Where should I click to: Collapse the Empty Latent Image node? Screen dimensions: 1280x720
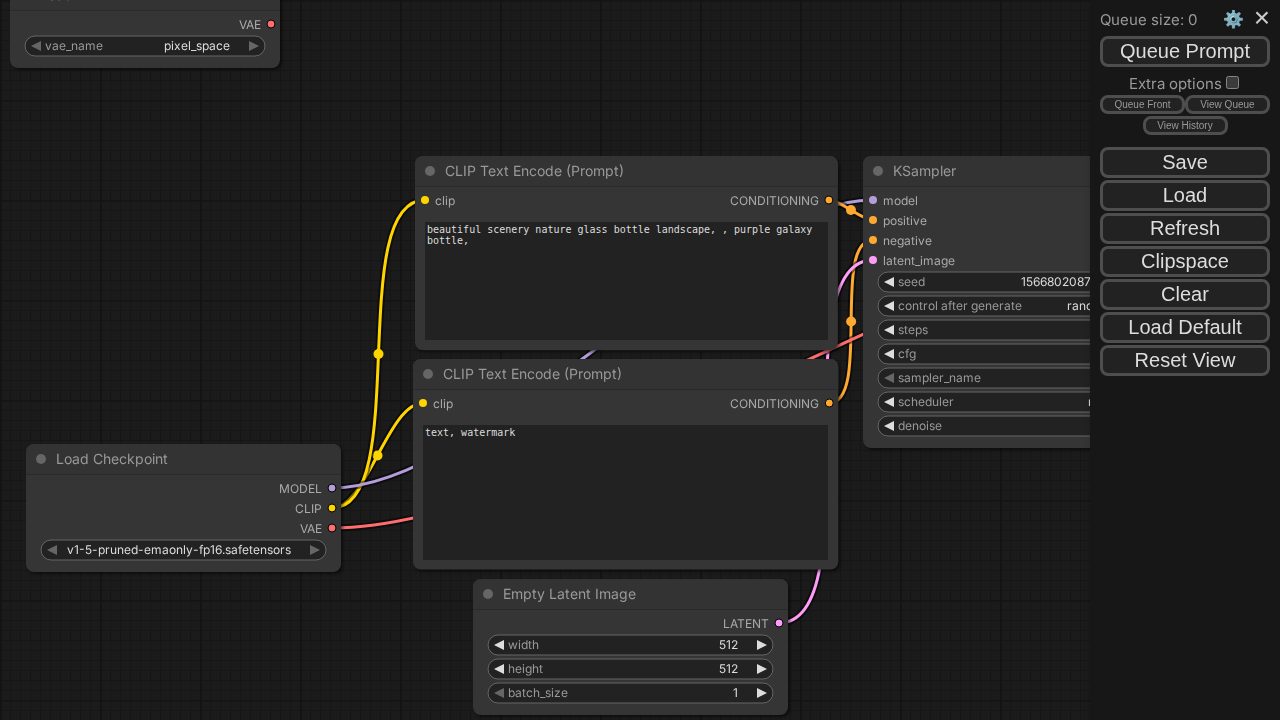tap(488, 594)
